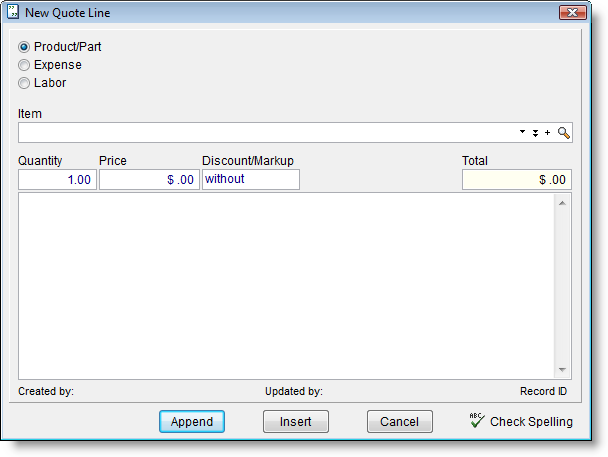Click the plus icon to add new item
The width and height of the screenshot is (608, 457).
548,133
